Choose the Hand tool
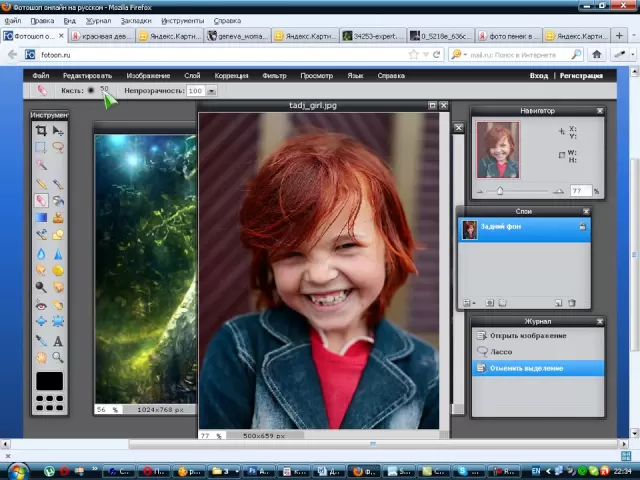The width and height of the screenshot is (640, 480). [x=41, y=357]
